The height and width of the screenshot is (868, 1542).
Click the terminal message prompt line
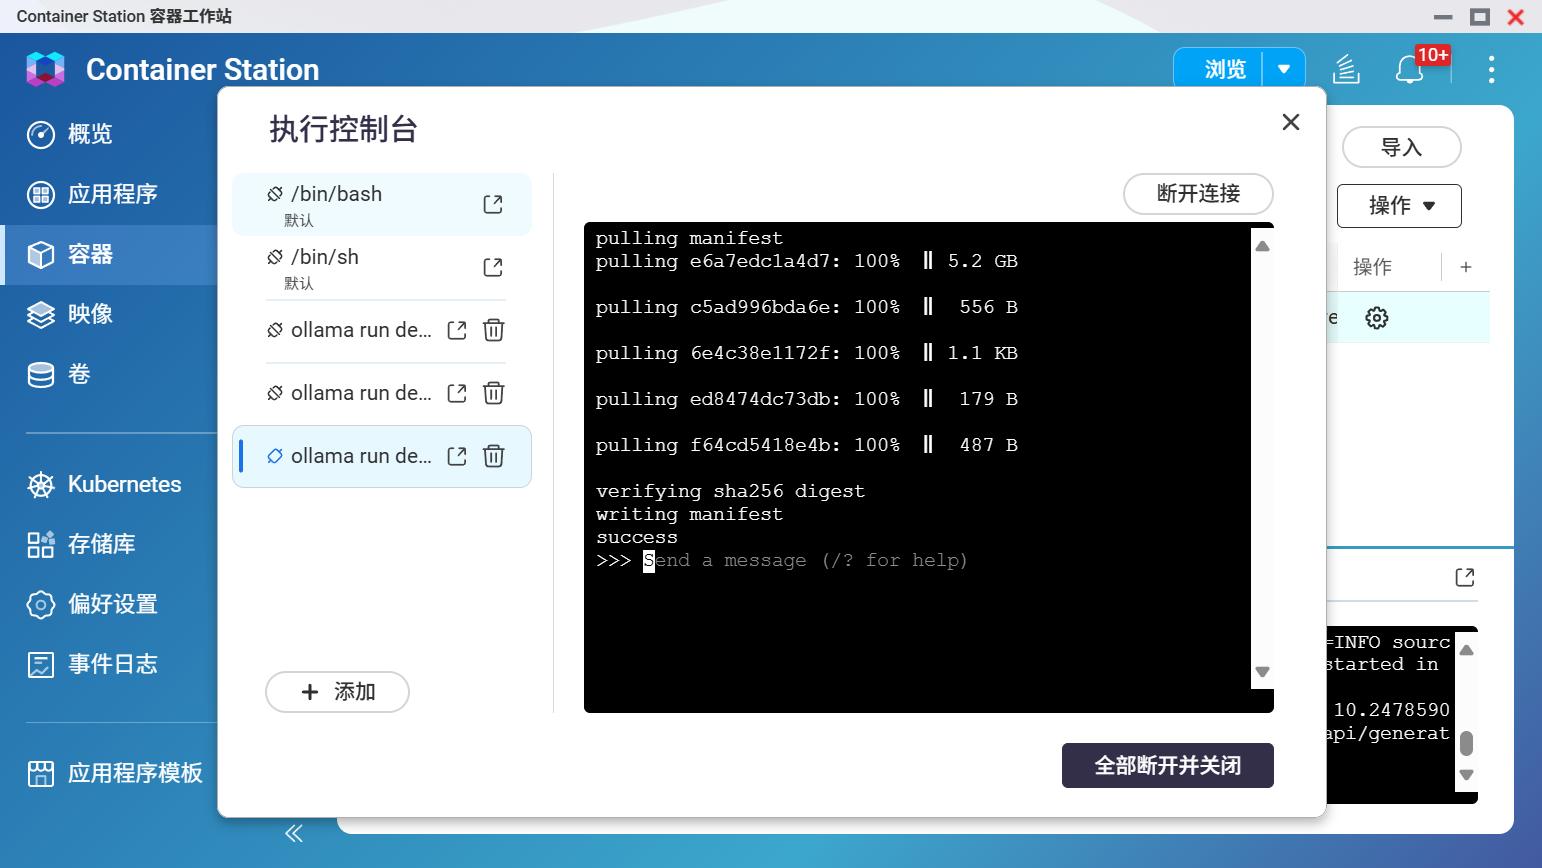(782, 561)
